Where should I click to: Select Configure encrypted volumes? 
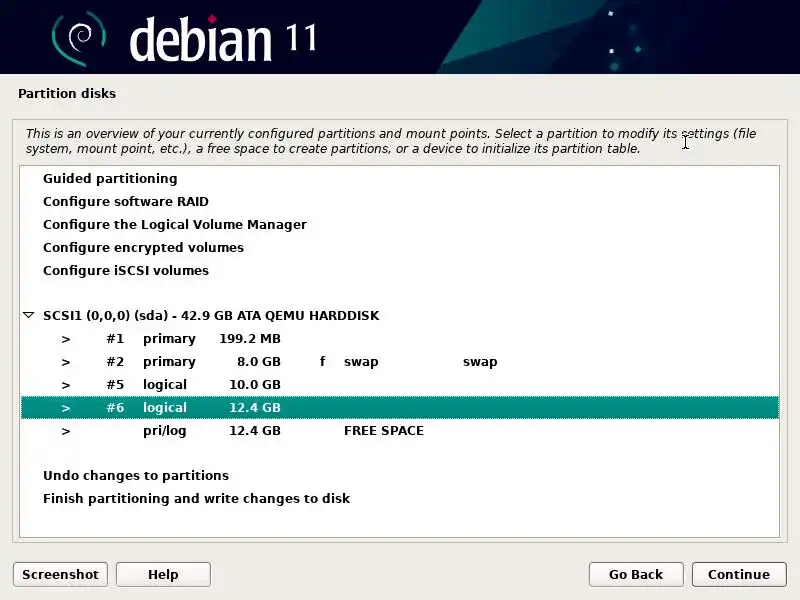(x=143, y=247)
